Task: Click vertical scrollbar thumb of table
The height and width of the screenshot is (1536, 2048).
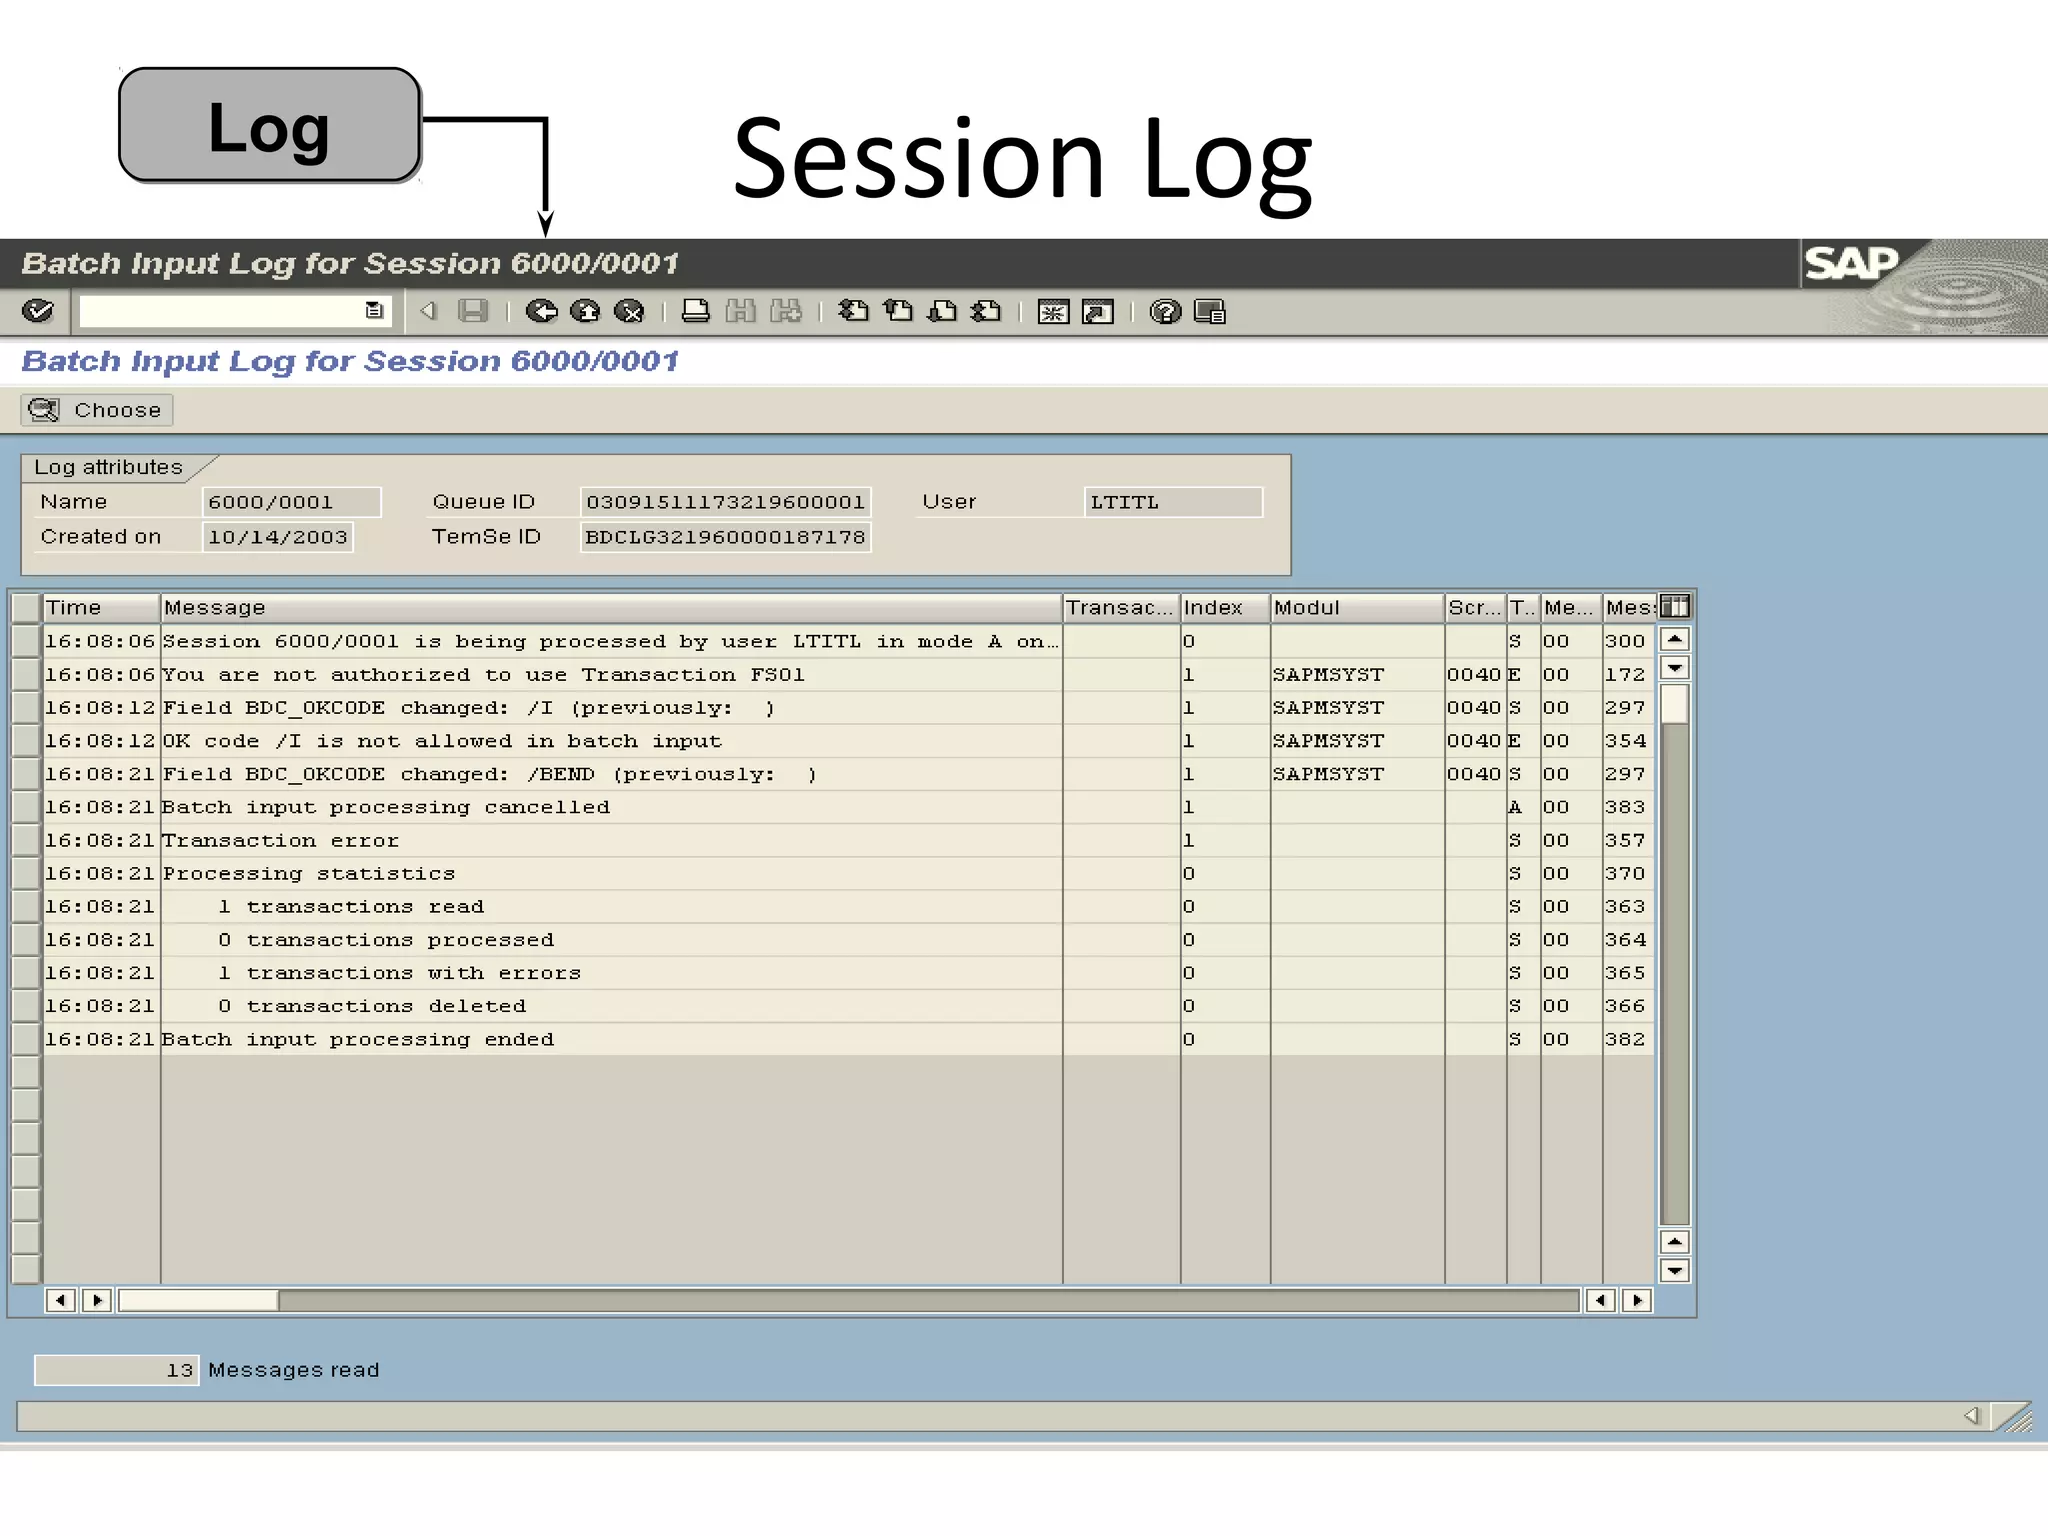Action: [x=1674, y=703]
